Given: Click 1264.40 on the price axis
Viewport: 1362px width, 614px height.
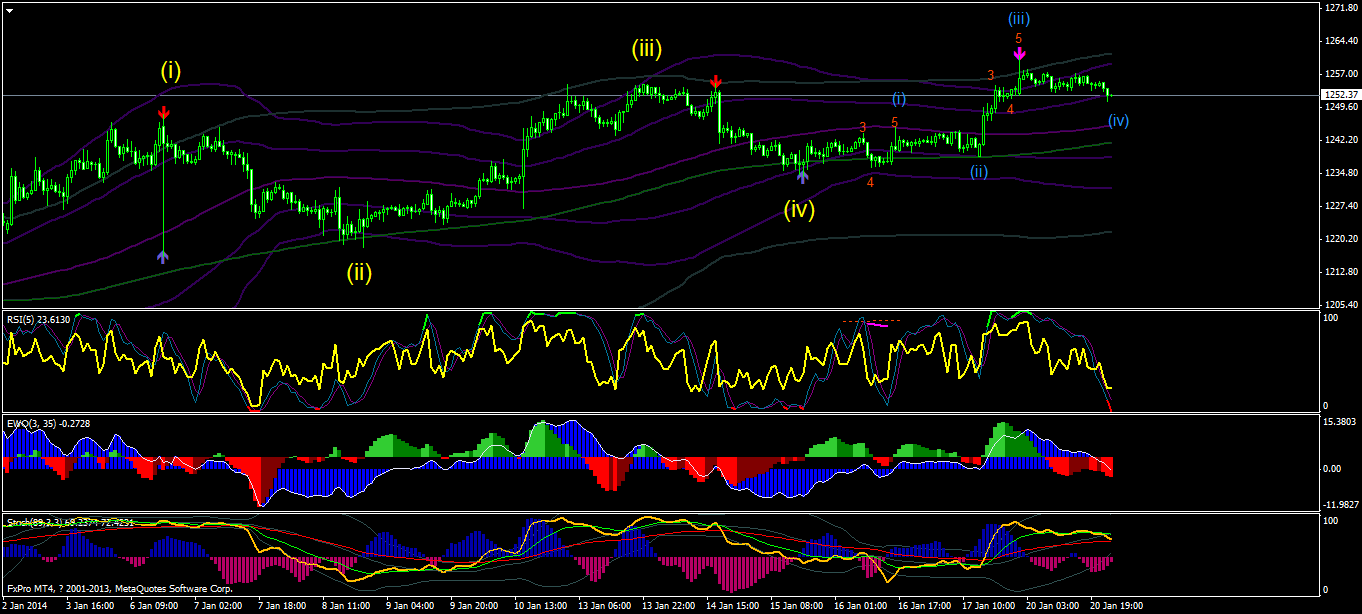Looking at the screenshot, I should pyautogui.click(x=1339, y=41).
